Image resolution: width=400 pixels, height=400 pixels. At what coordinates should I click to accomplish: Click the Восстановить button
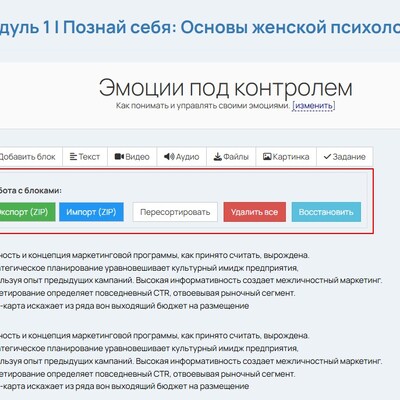pos(326,212)
